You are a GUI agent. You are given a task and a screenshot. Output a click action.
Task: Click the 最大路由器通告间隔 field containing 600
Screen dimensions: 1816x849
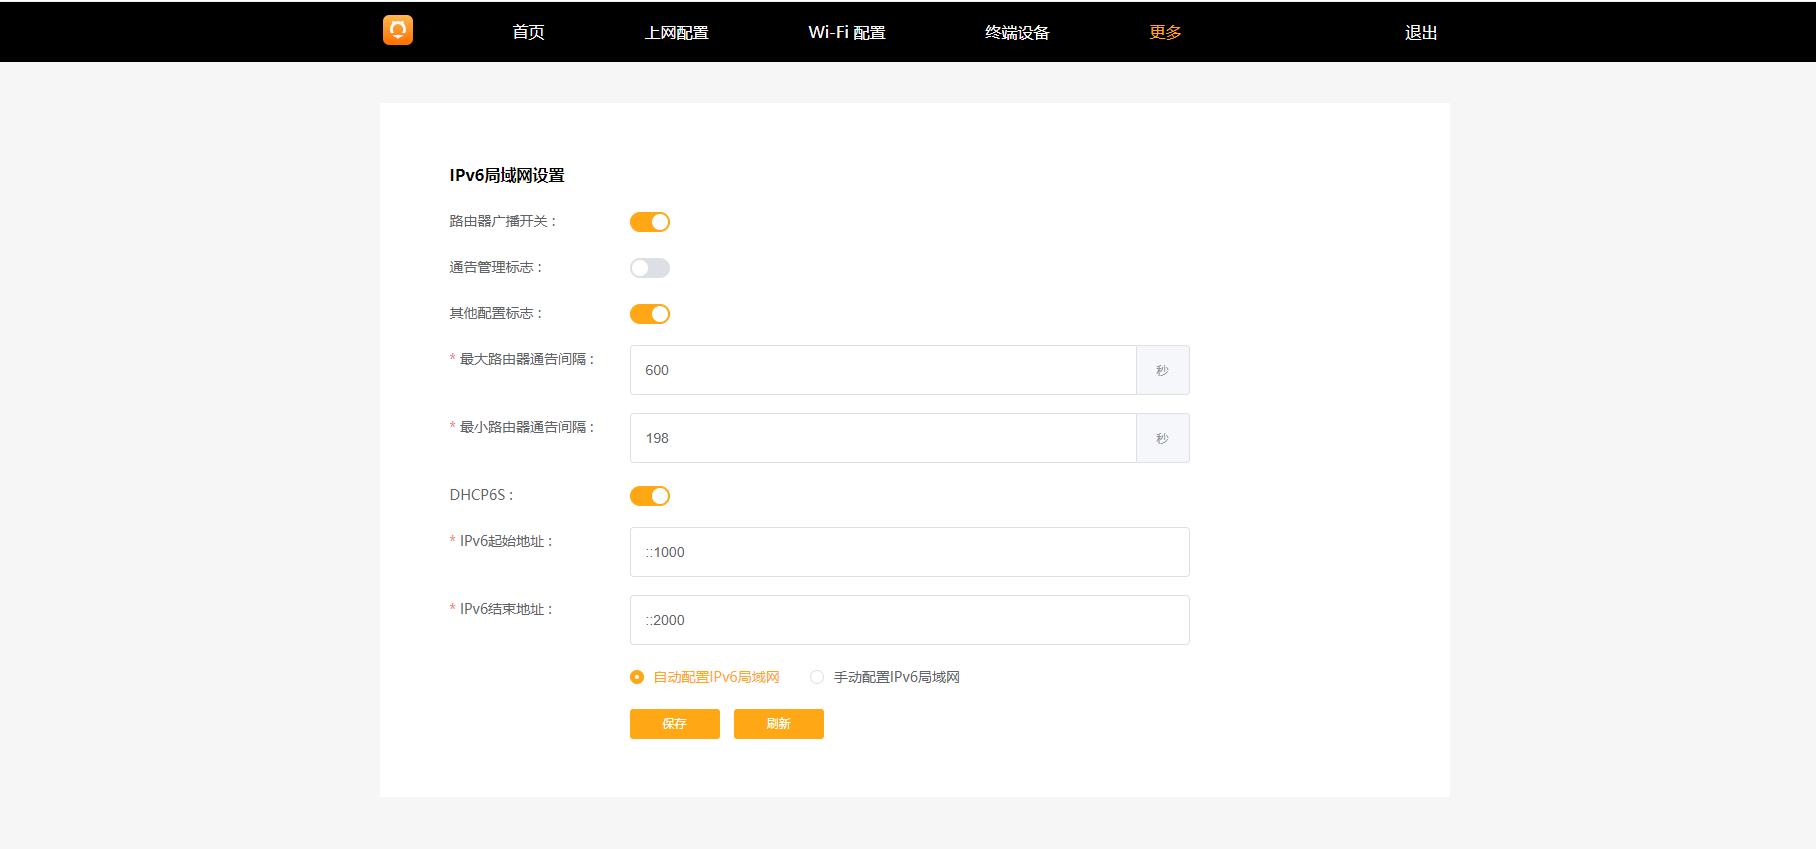click(x=883, y=370)
